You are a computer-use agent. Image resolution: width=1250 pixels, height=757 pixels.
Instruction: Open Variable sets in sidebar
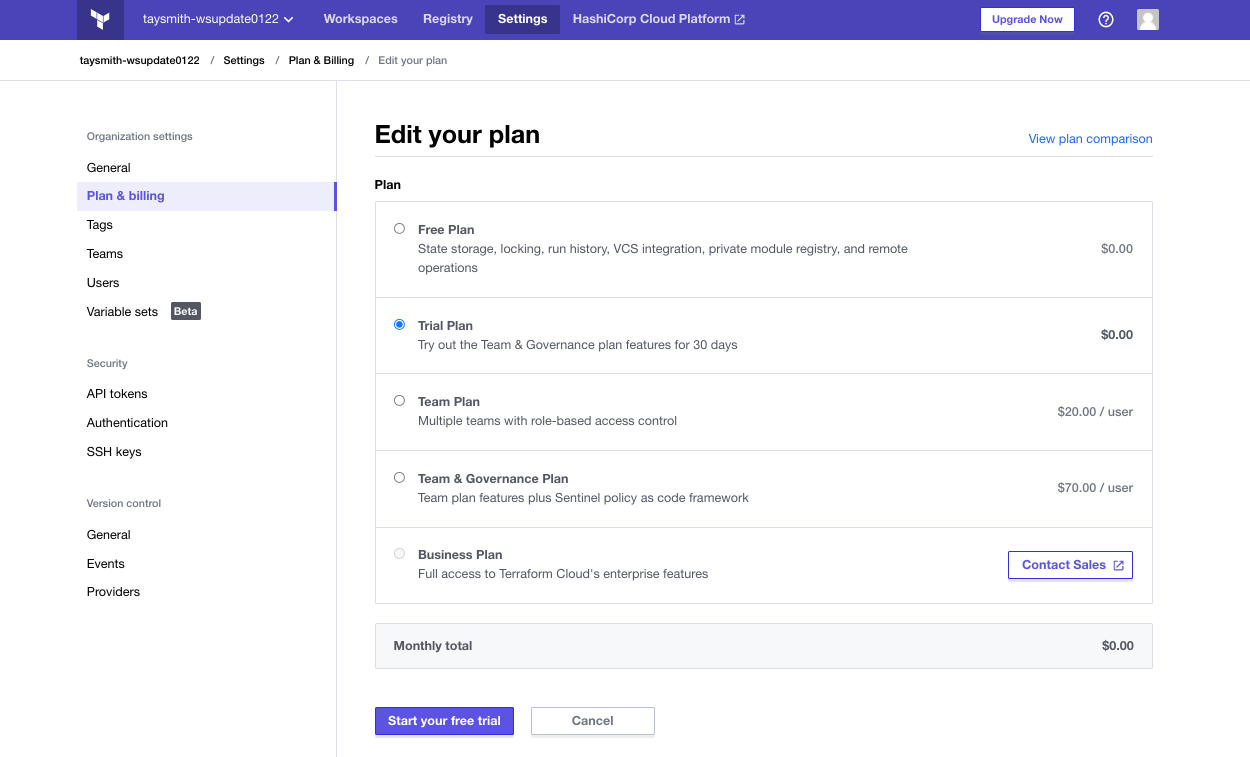122,312
